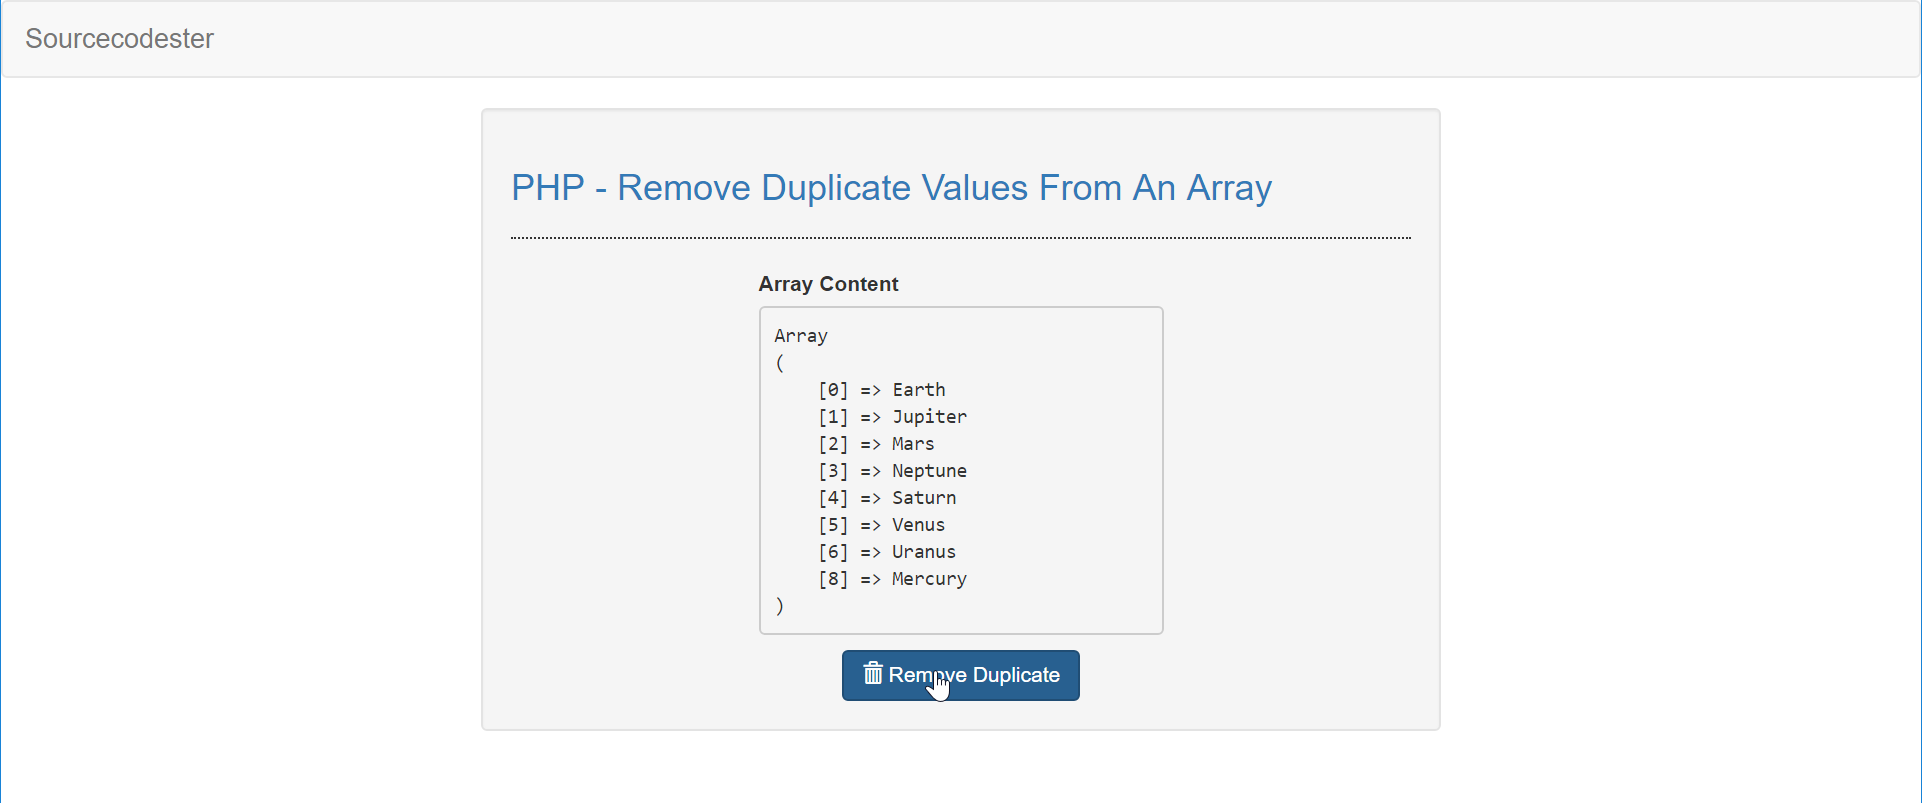Click the trash icon on Remove Duplicate button
Viewport: 1922px width, 803px height.
coord(874,675)
